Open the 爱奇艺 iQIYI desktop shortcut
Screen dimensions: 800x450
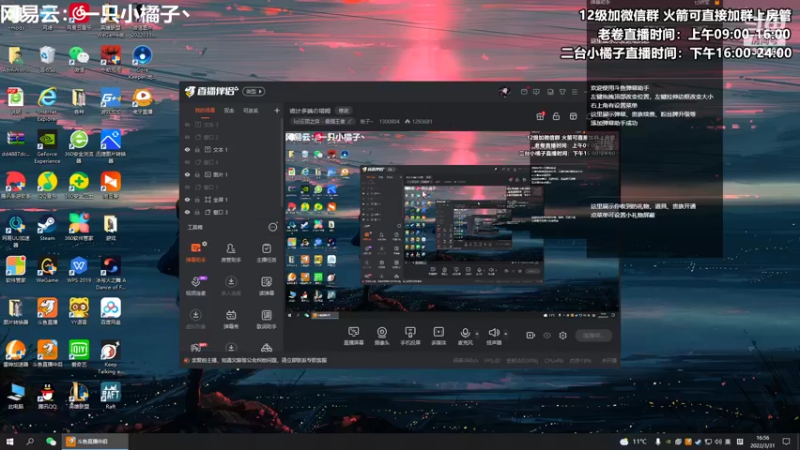coord(79,354)
